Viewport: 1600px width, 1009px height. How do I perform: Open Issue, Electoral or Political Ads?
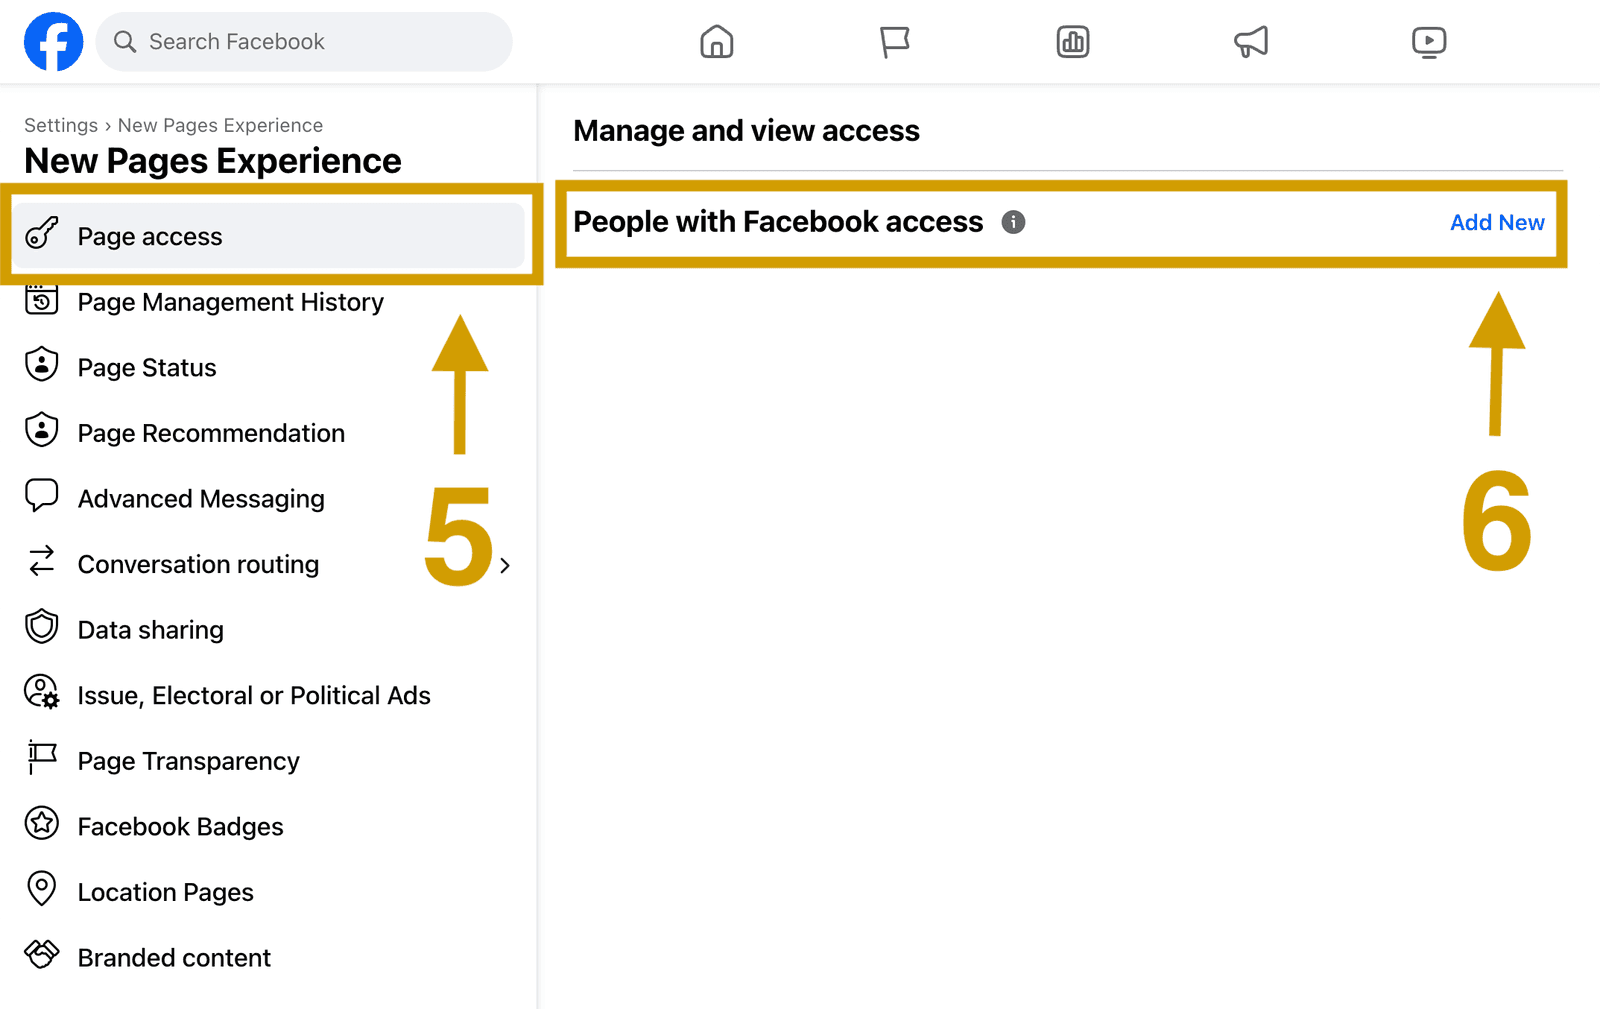coord(254,695)
